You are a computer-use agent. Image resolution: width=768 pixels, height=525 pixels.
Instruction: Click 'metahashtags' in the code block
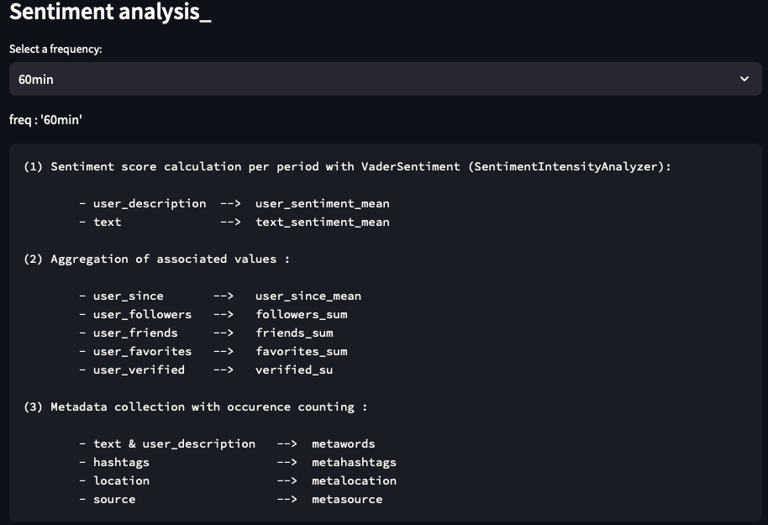(354, 462)
